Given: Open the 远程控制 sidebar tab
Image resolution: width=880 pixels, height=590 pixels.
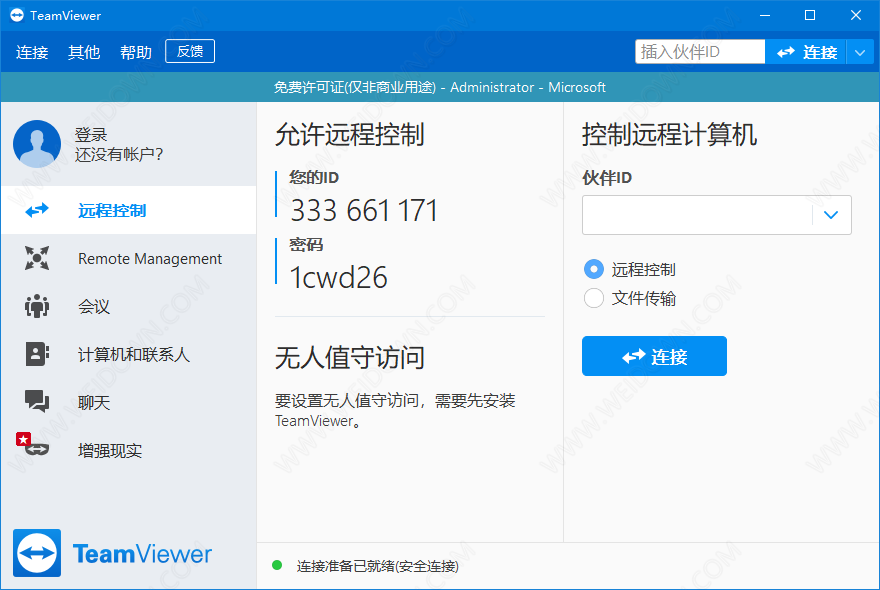Looking at the screenshot, I should click(x=129, y=210).
